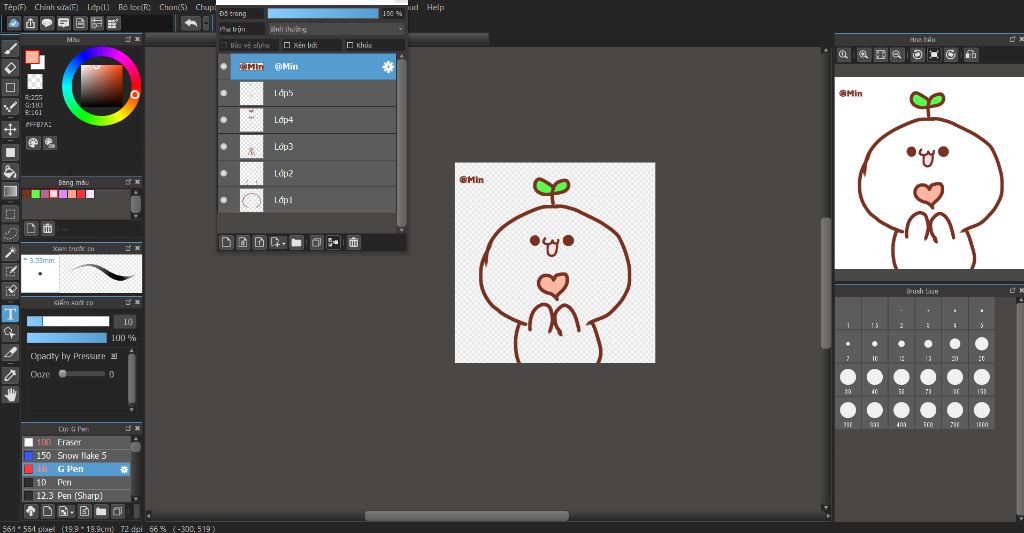
Task: Toggle visibility of Lớp4 layer
Action: [224, 120]
